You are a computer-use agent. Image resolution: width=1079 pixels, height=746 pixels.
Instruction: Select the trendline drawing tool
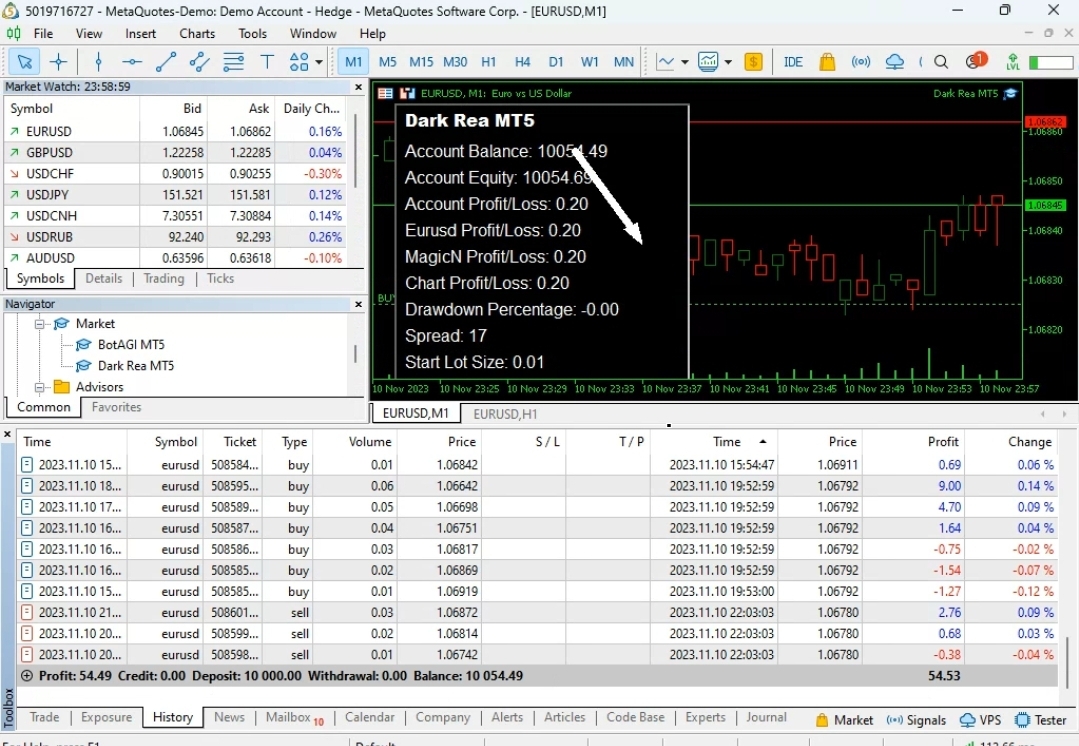[166, 62]
